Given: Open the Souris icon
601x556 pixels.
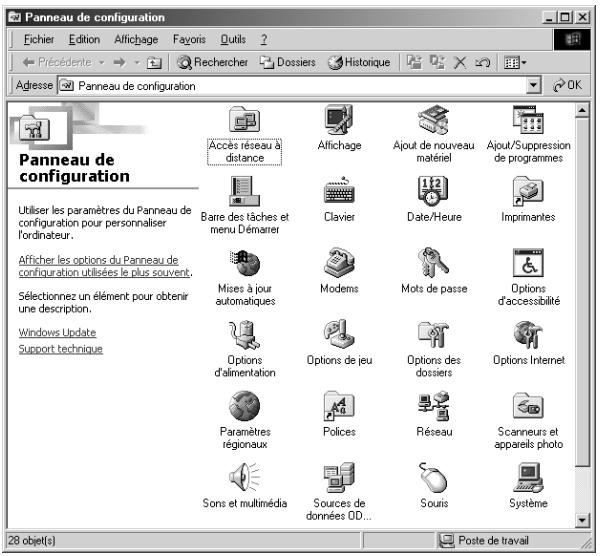Looking at the screenshot, I should (x=434, y=477).
